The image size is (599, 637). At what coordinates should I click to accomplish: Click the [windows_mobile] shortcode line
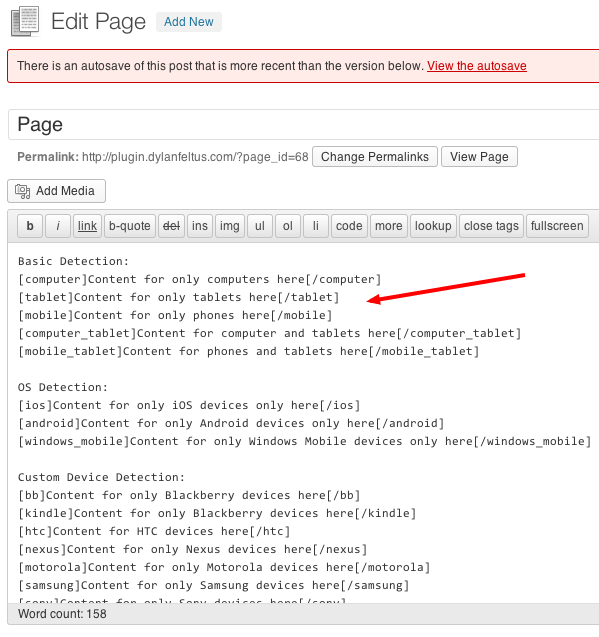pos(304,441)
